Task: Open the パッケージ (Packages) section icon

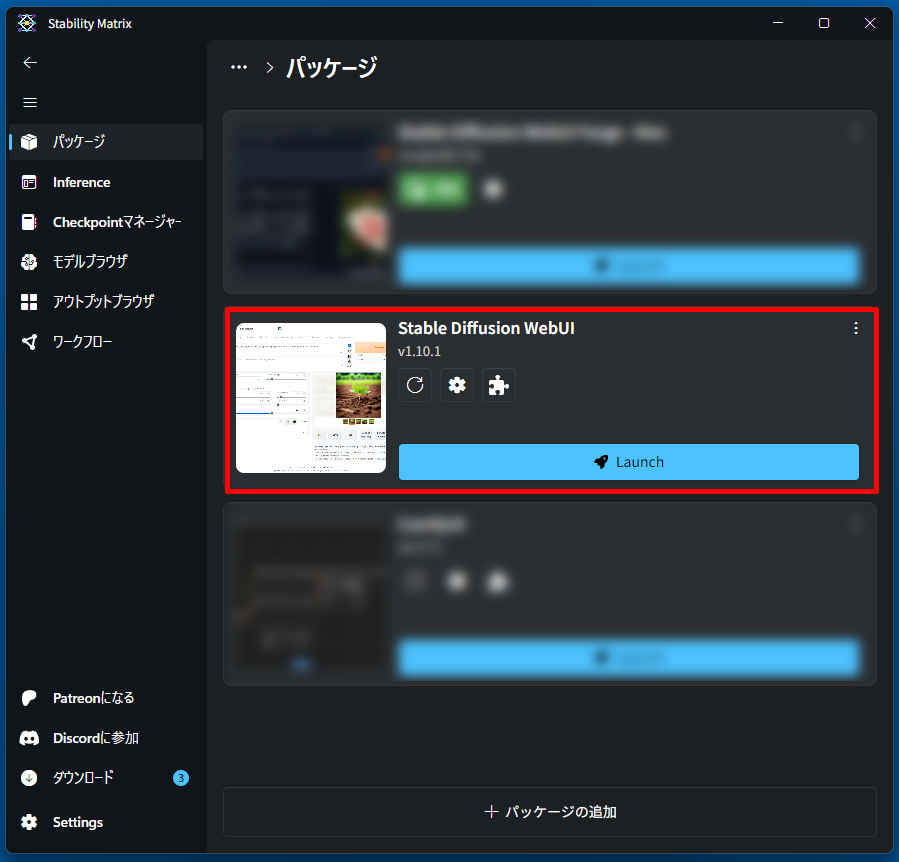Action: click(x=29, y=142)
